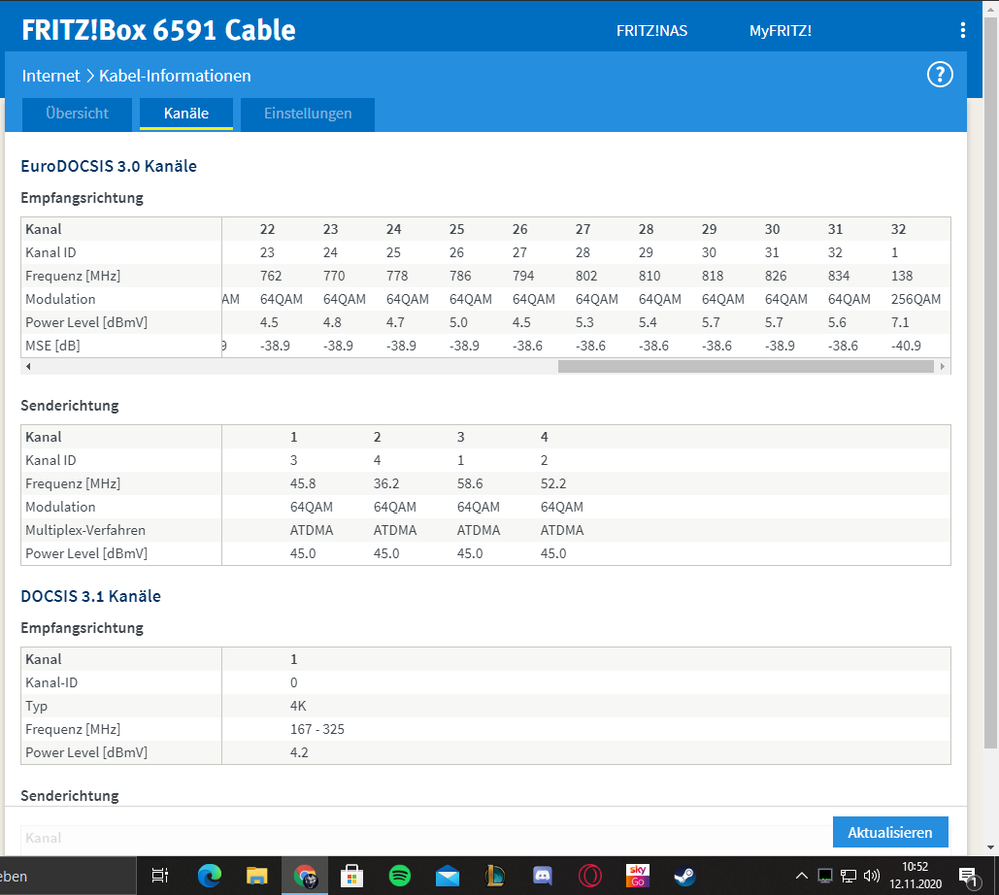Viewport: 999px width, 895px height.
Task: Click the network connection tray icon
Action: [848, 876]
